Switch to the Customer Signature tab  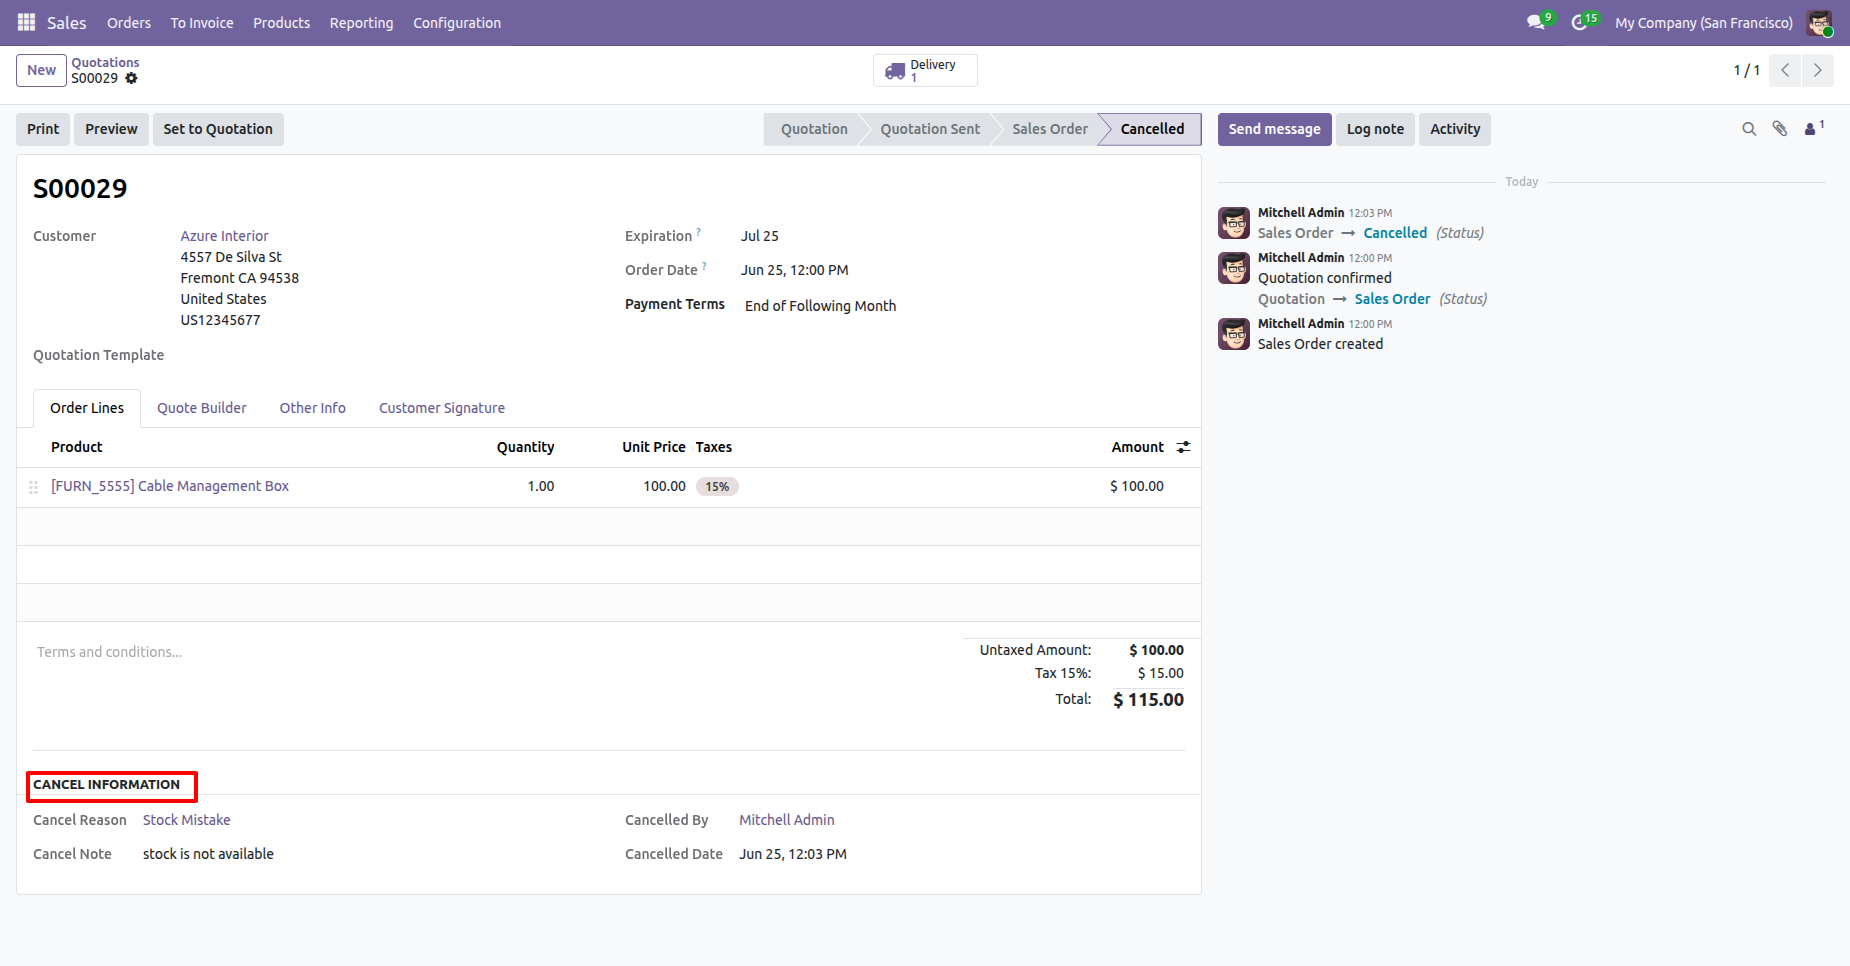441,408
